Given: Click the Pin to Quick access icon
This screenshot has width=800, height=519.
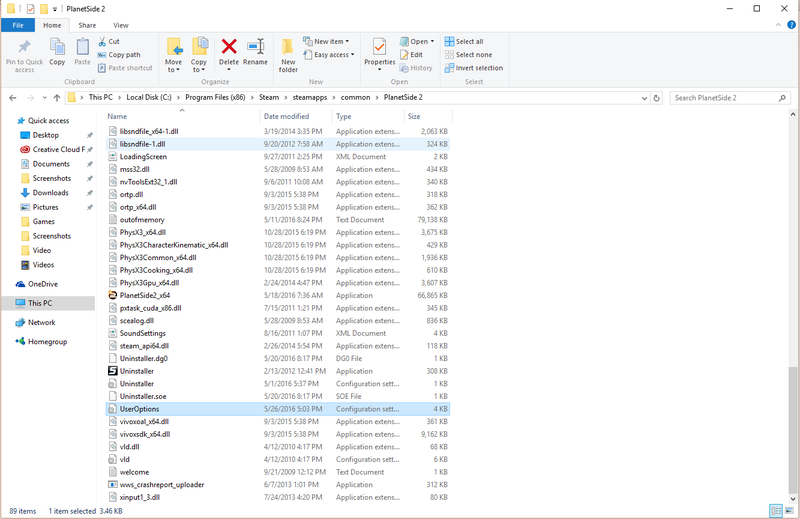Looking at the screenshot, I should click(24, 47).
